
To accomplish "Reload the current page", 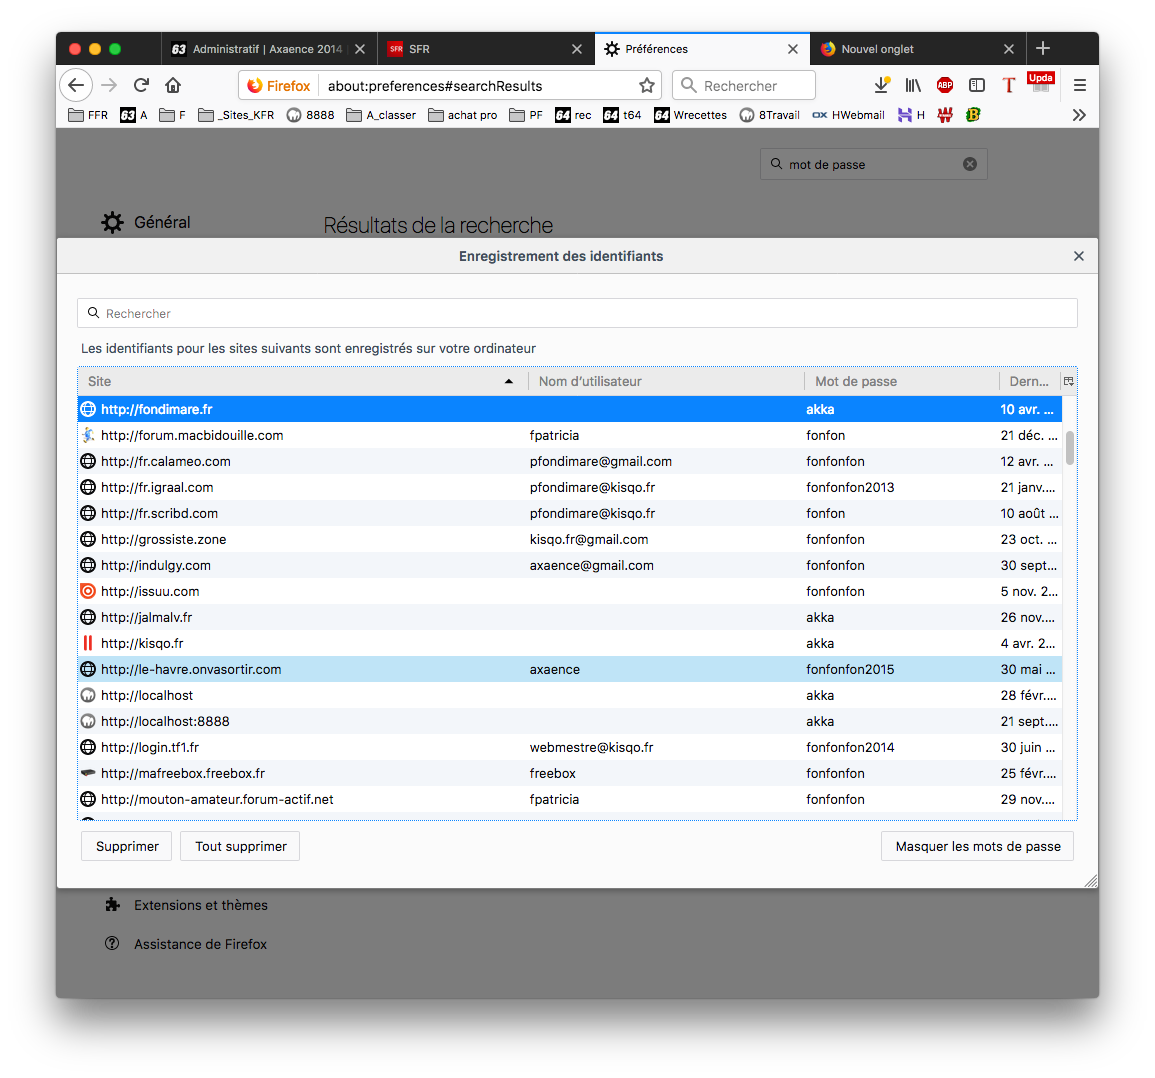I will coord(141,85).
